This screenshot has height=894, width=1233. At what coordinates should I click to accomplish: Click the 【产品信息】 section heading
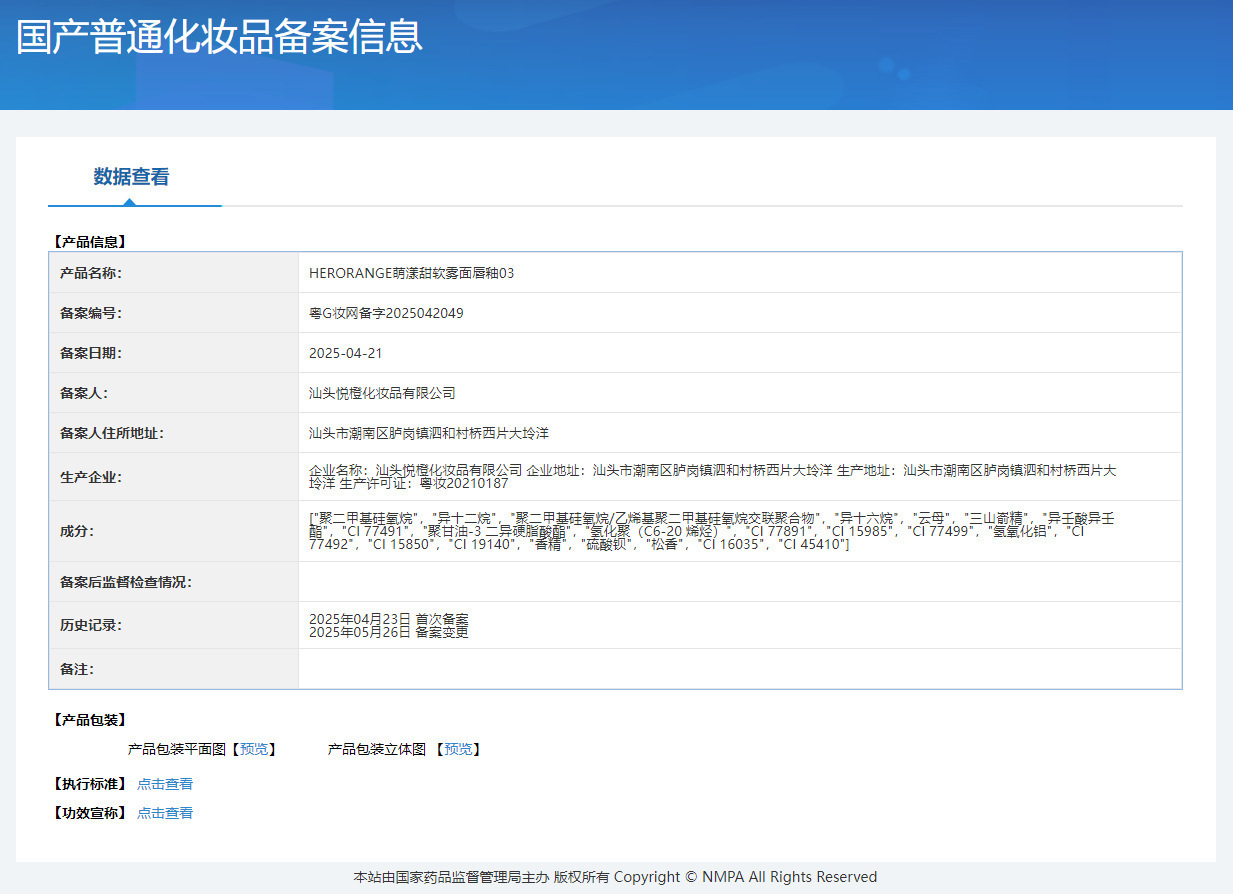click(x=89, y=242)
